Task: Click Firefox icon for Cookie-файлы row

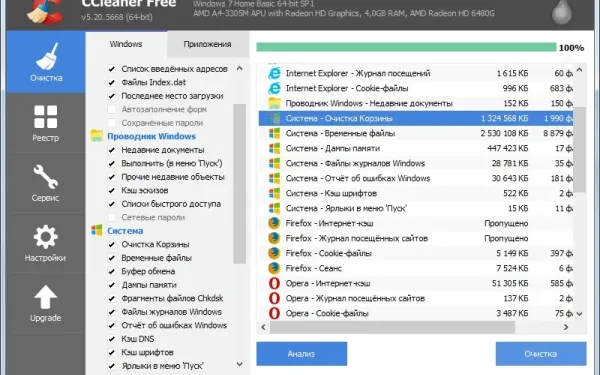Action: click(x=274, y=253)
